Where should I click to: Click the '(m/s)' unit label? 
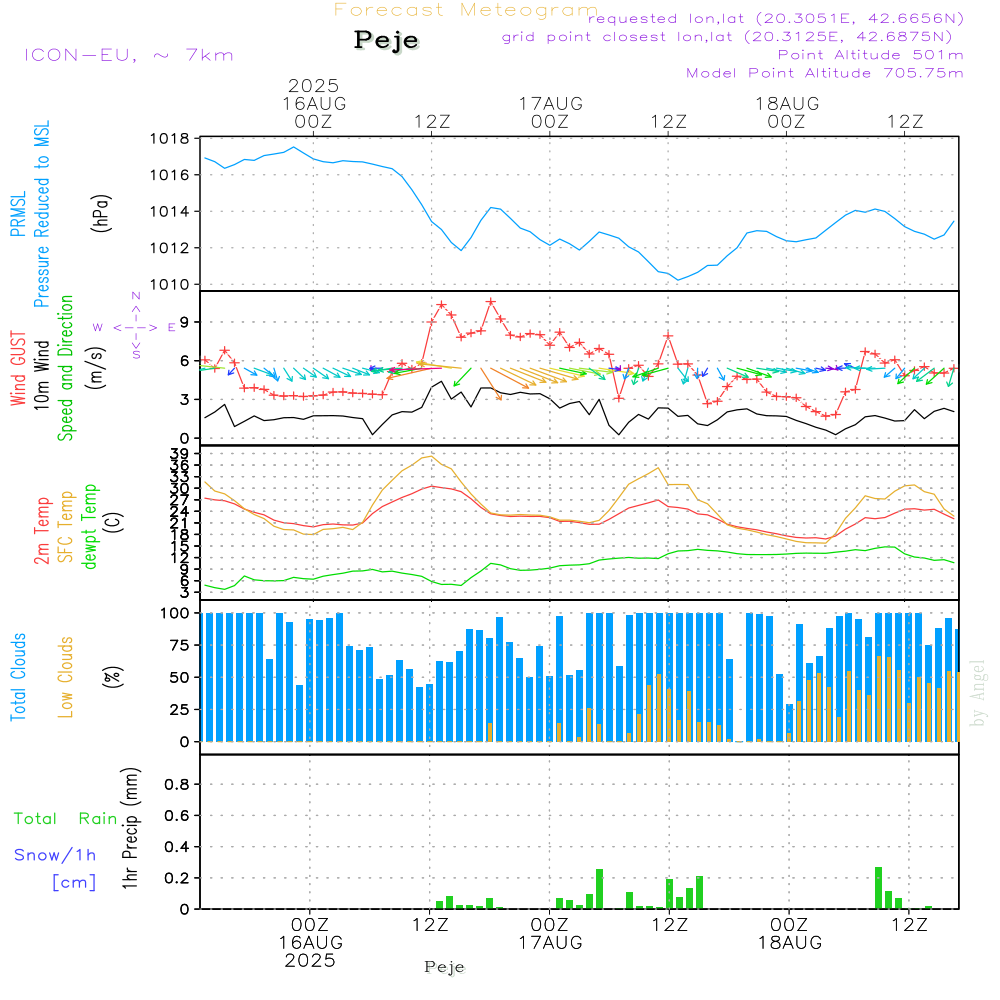(96, 369)
